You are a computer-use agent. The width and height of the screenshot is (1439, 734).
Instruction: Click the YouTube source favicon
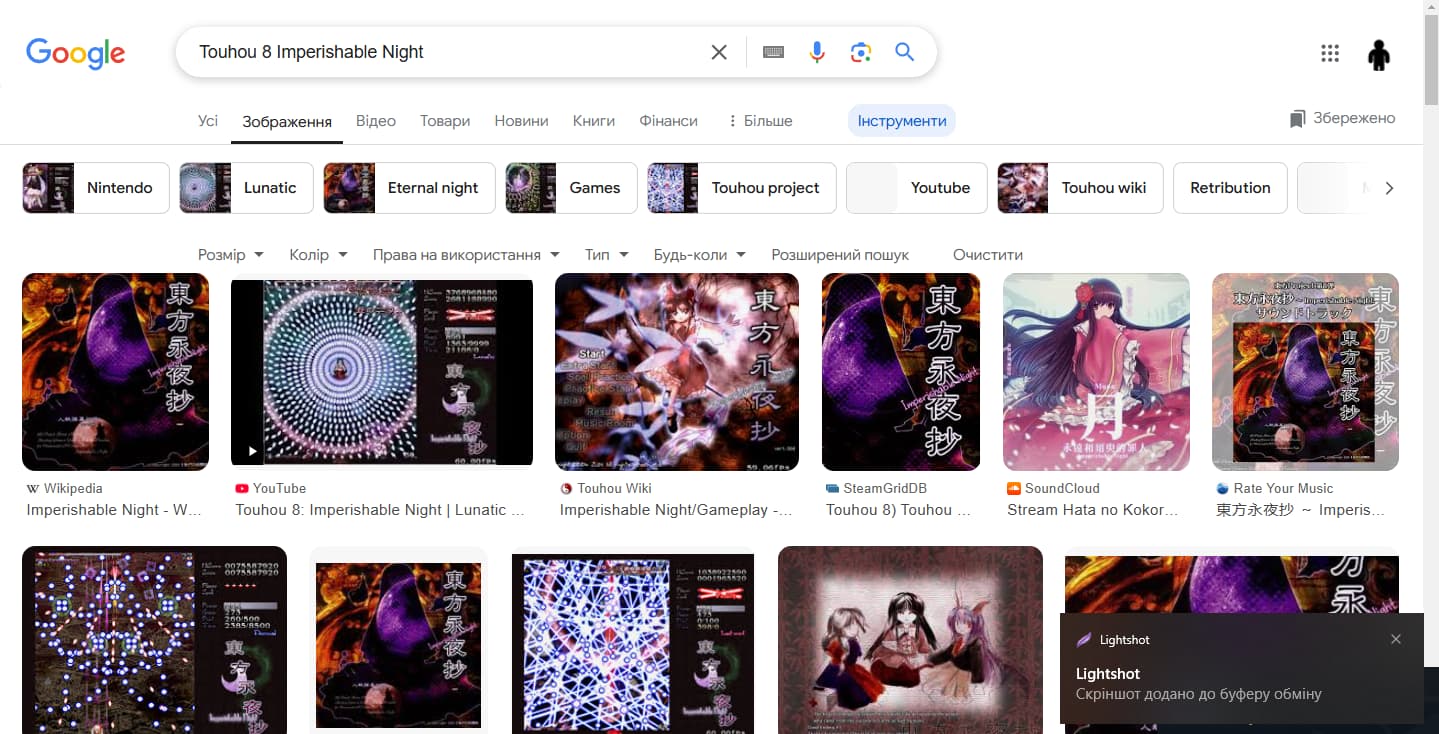(242, 488)
